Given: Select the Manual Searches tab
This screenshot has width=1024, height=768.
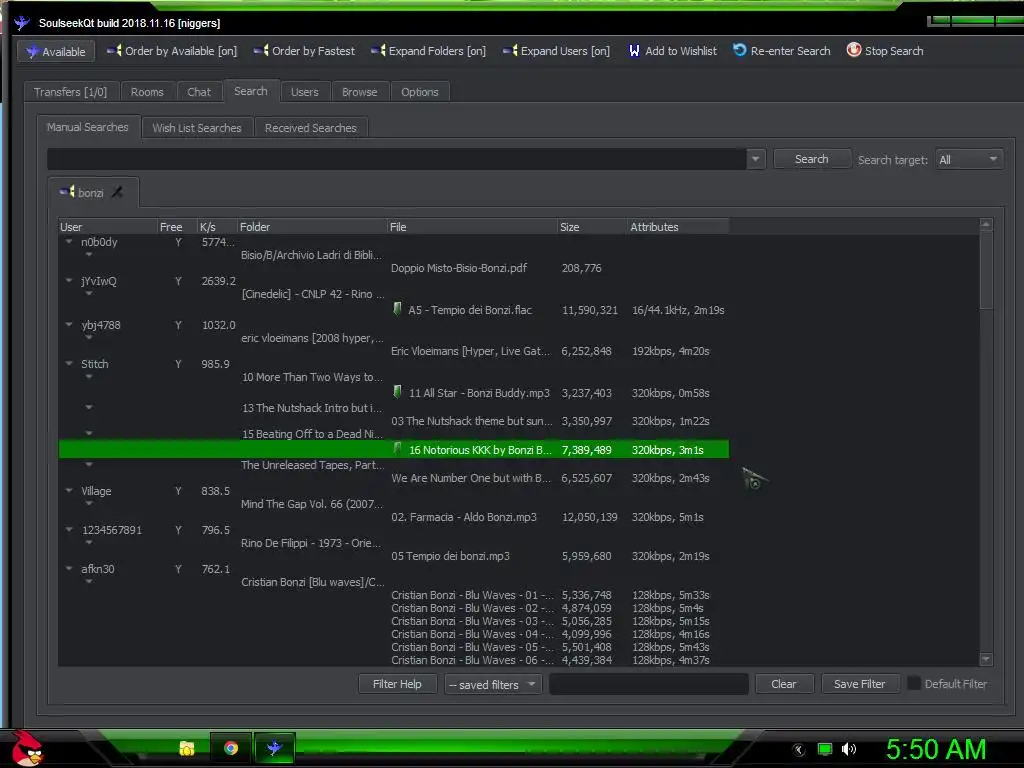Looking at the screenshot, I should point(88,127).
